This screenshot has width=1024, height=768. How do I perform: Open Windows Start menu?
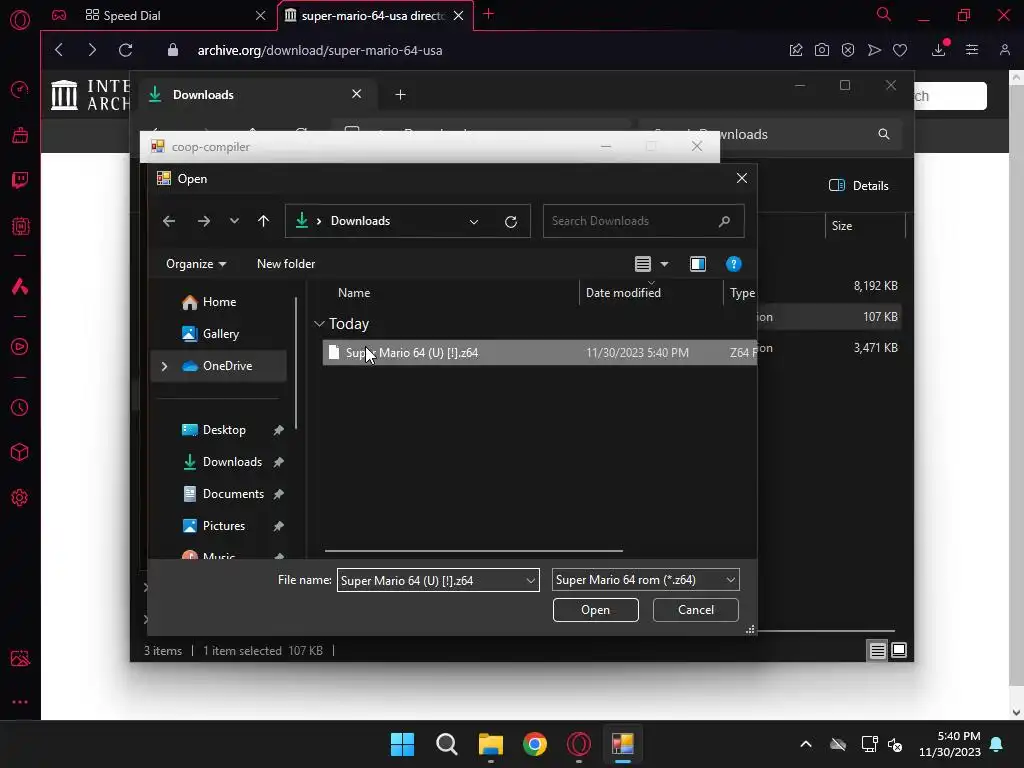[x=402, y=744]
